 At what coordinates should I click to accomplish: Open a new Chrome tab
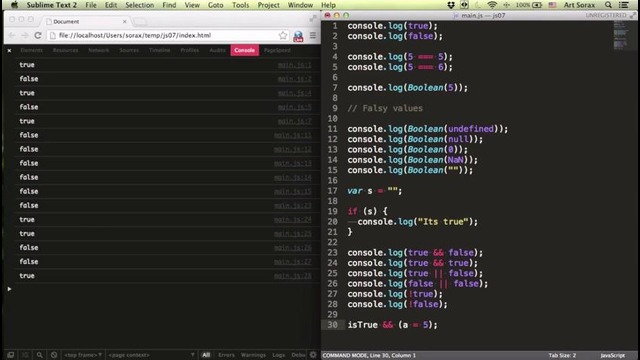pos(140,21)
